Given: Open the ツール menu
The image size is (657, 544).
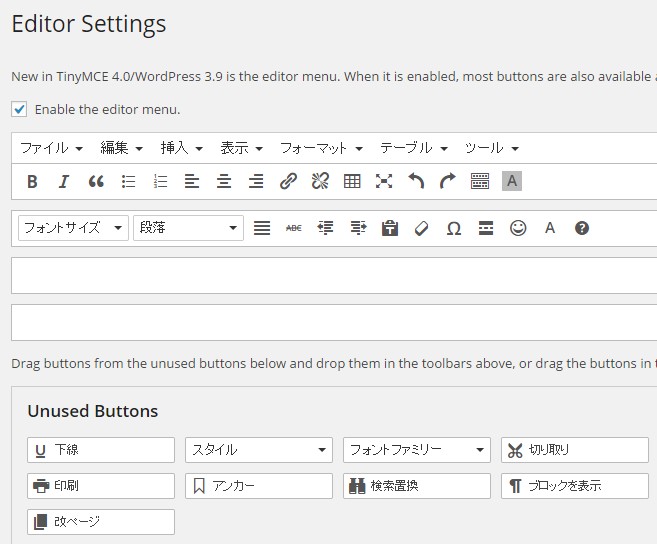Looking at the screenshot, I should [491, 148].
